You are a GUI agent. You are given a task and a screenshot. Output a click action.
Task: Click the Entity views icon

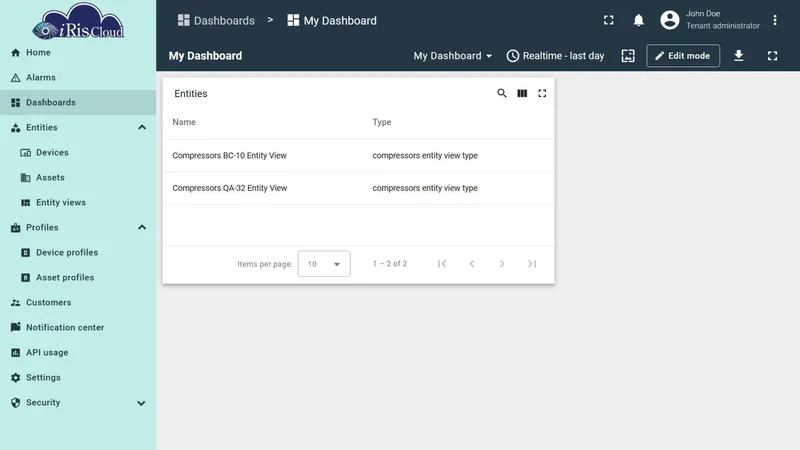click(26, 203)
